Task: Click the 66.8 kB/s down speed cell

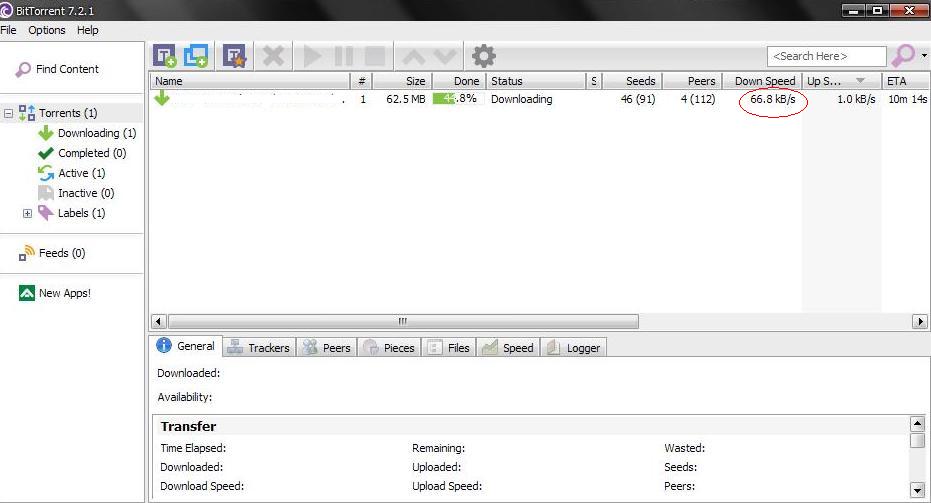Action: click(772, 99)
